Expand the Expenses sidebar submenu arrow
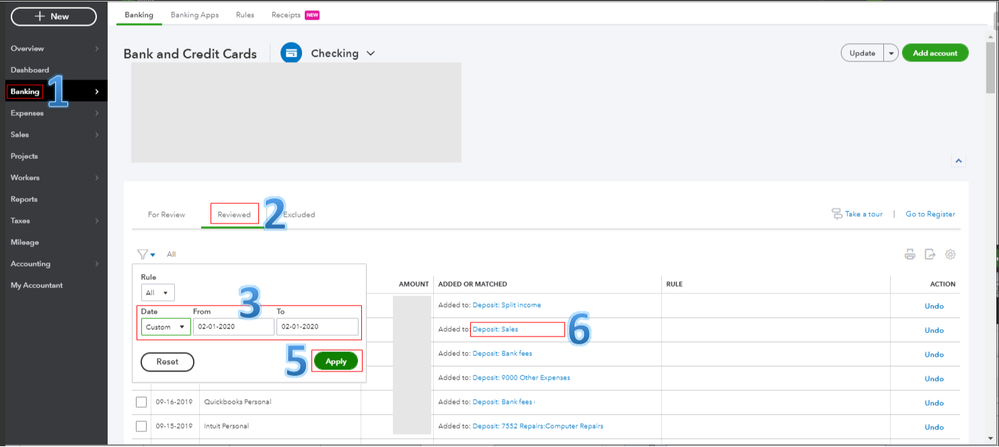Screen dimensions: 999x447 click(x=97, y=113)
